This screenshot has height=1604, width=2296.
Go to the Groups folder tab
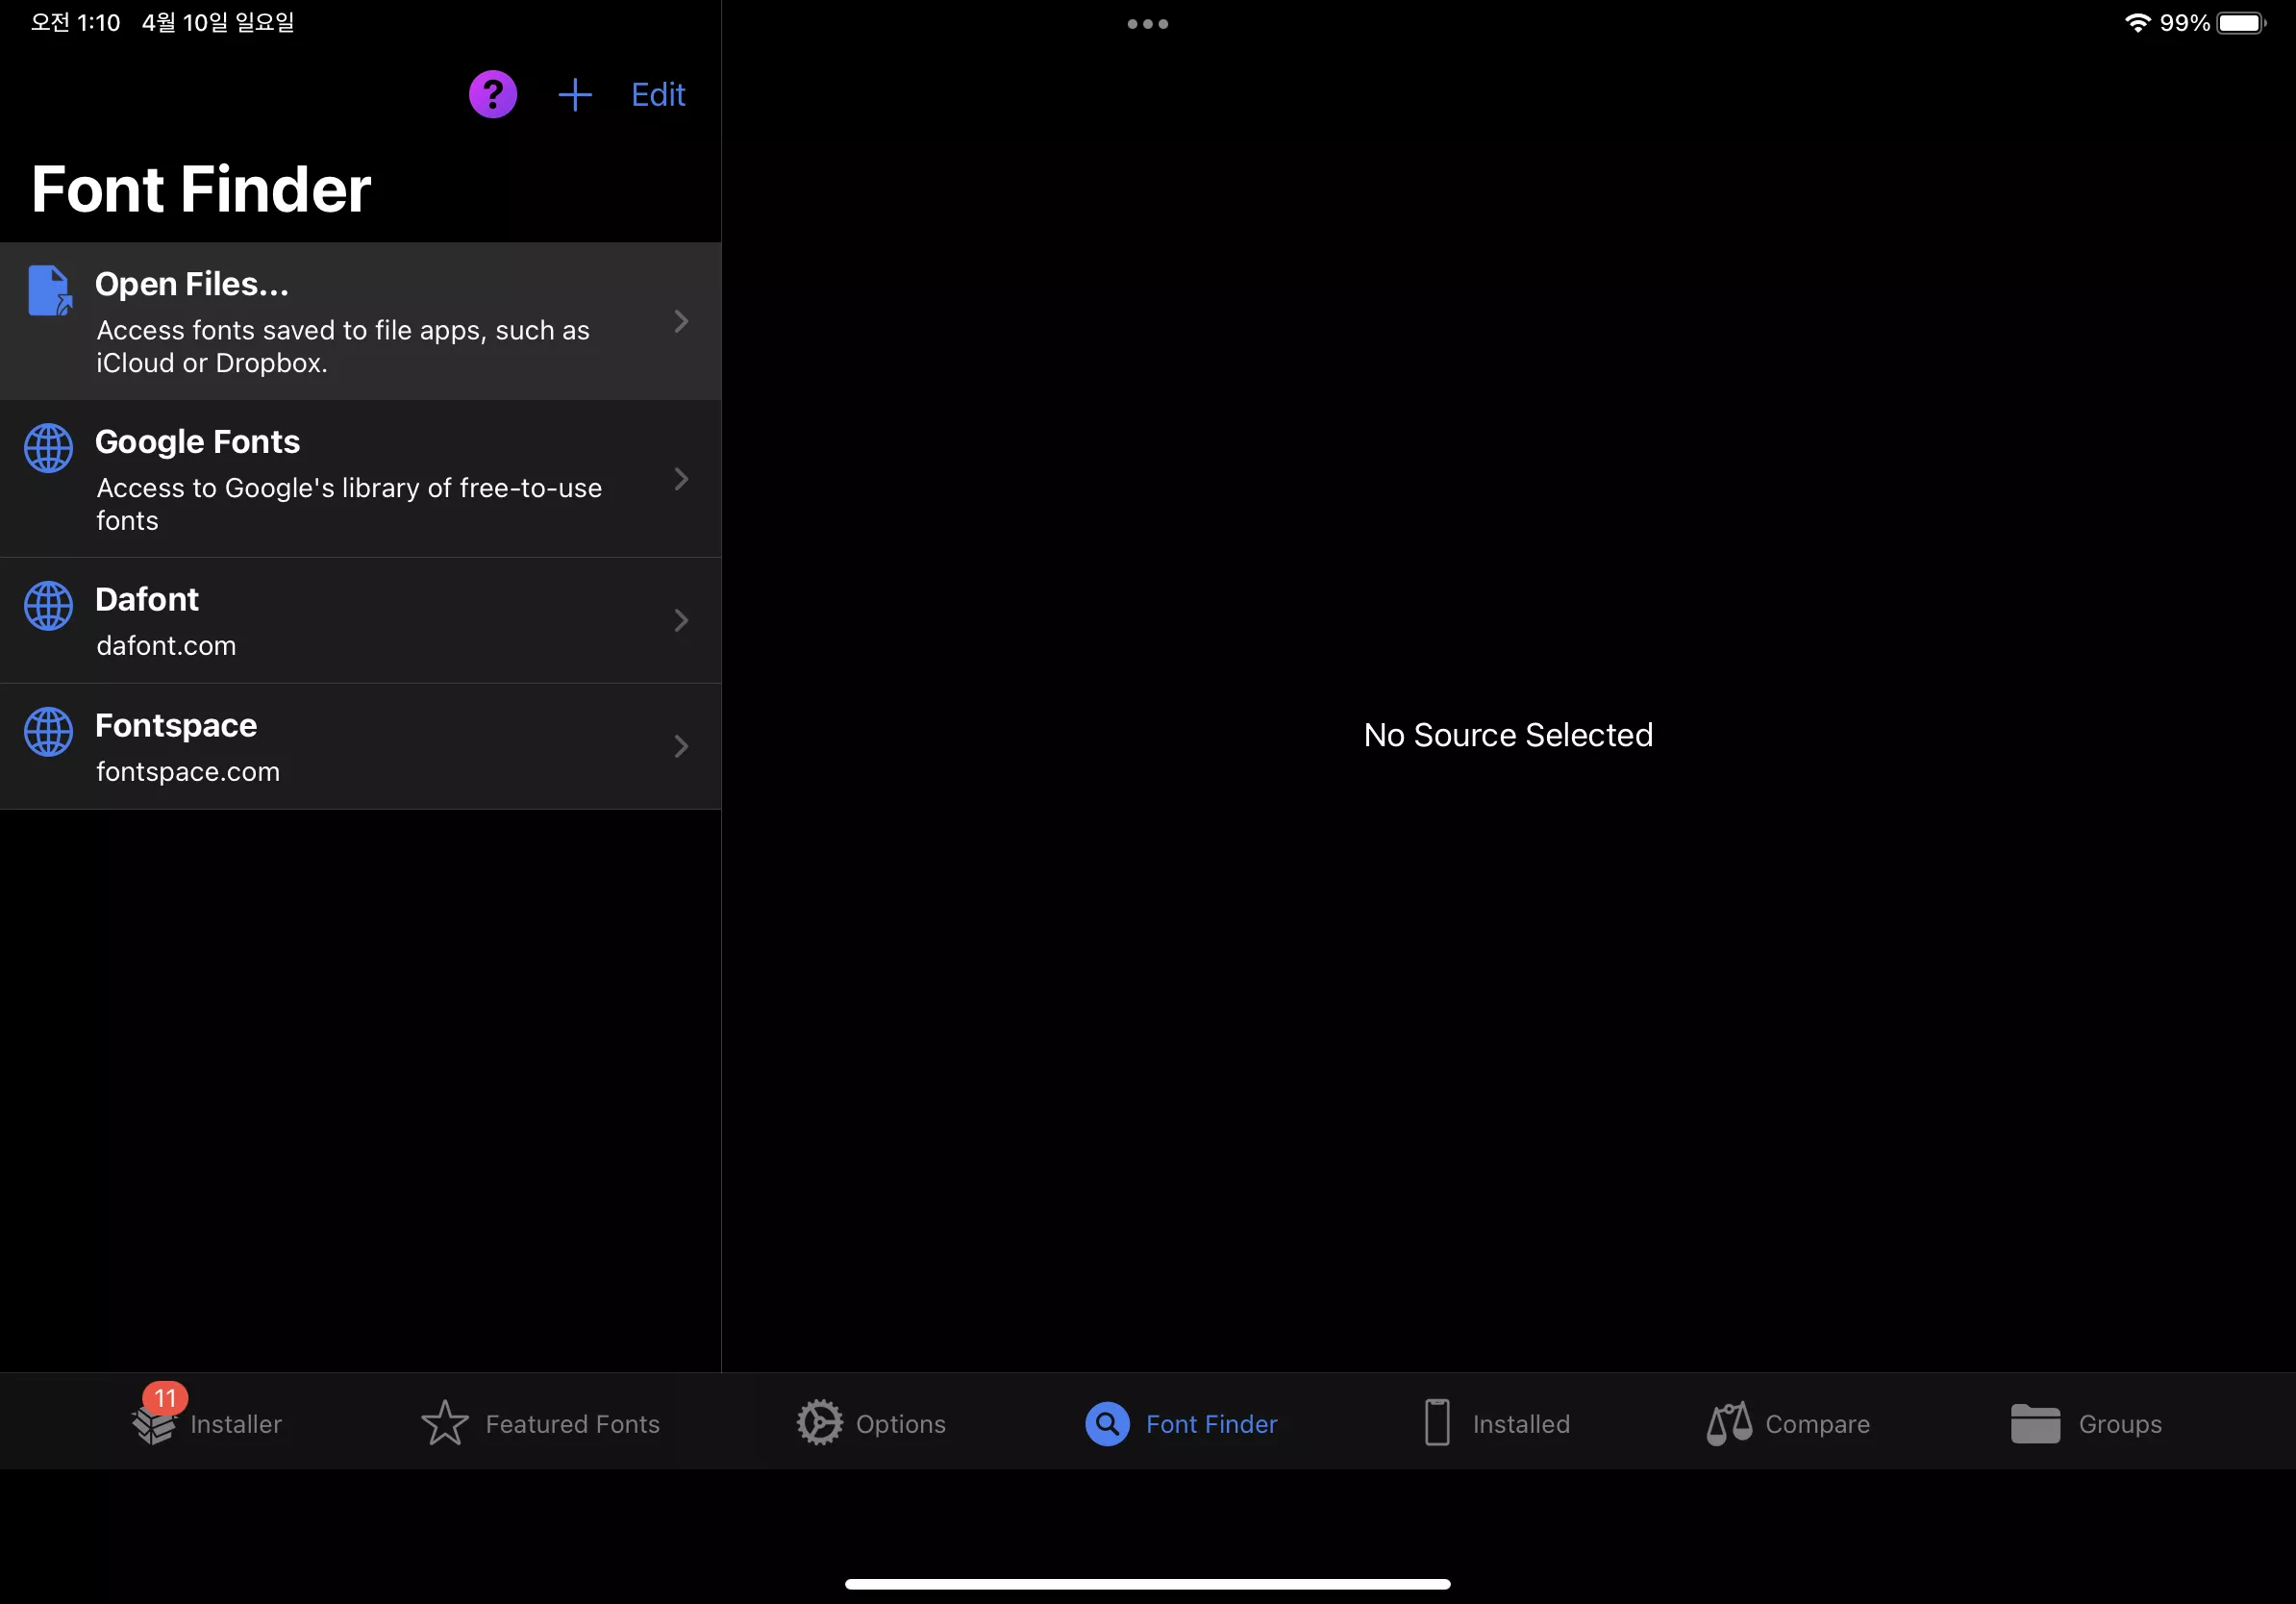pyautogui.click(x=2086, y=1423)
